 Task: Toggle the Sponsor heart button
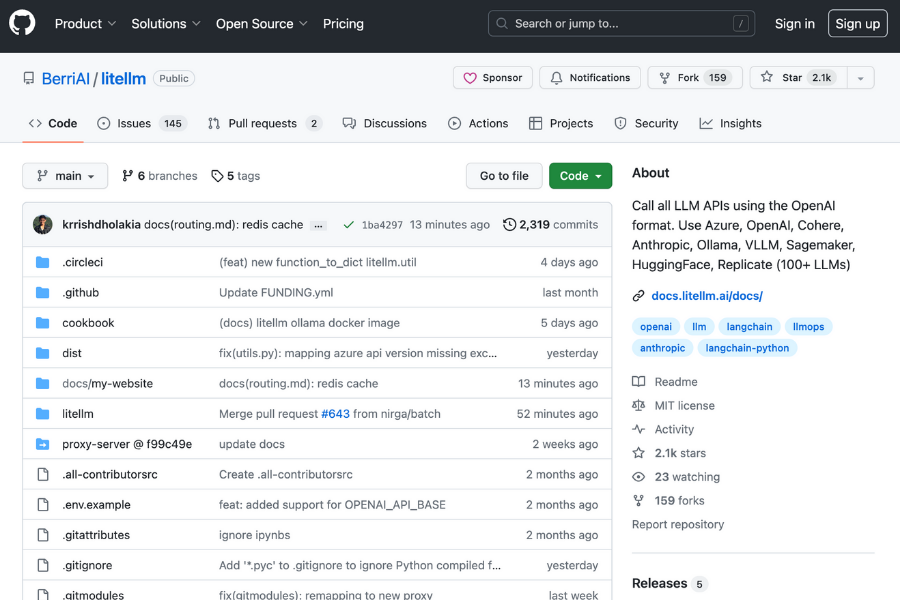492,77
